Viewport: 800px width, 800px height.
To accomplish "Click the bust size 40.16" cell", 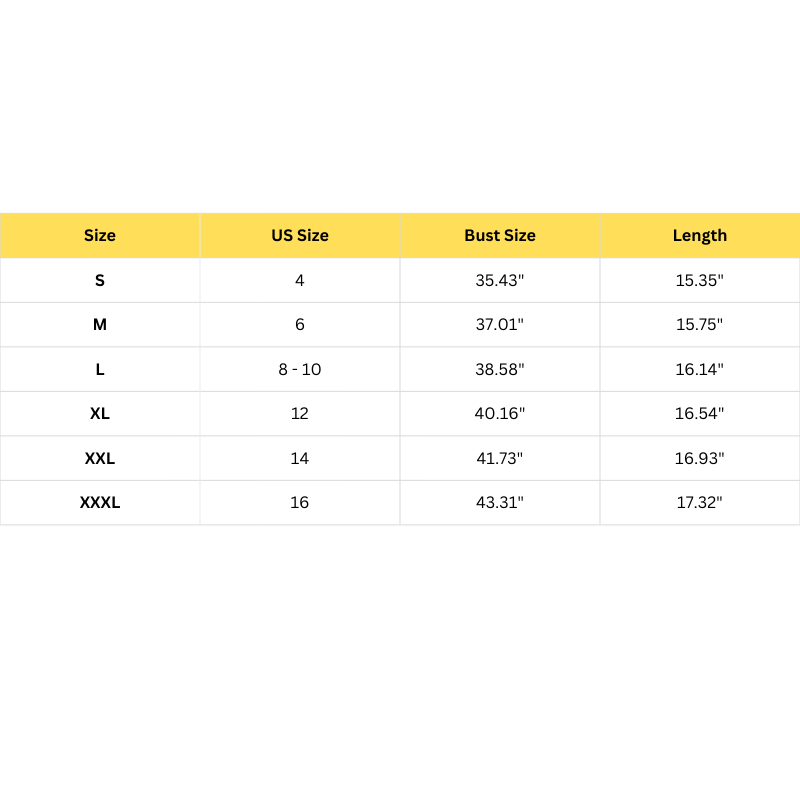I will [500, 414].
